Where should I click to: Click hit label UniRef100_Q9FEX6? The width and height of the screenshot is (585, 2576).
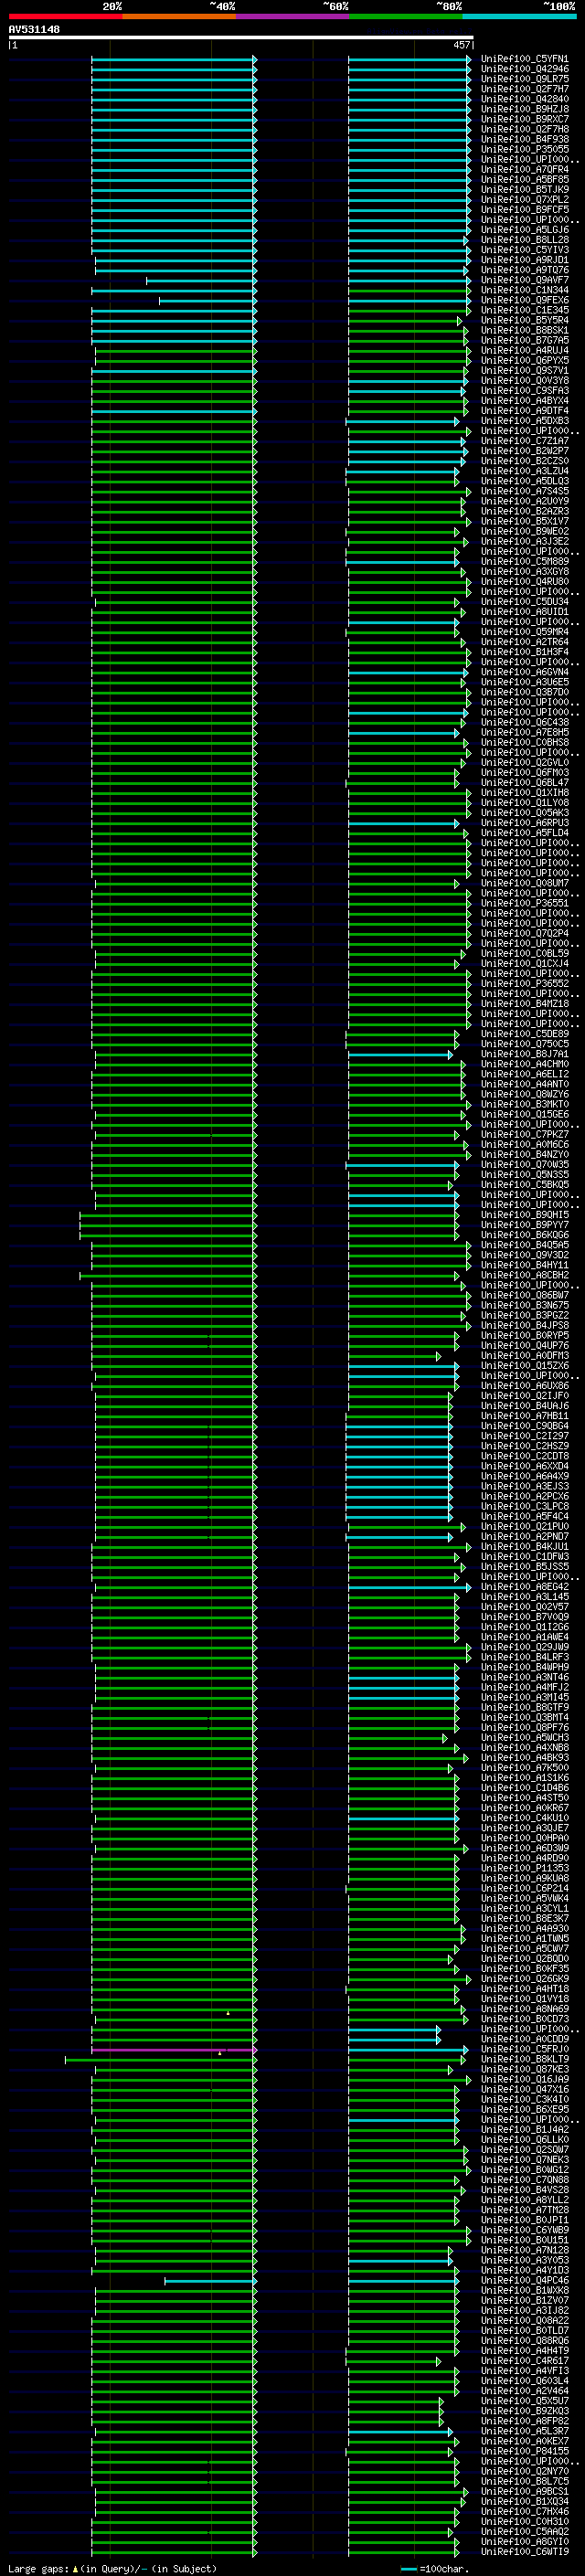click(x=525, y=300)
